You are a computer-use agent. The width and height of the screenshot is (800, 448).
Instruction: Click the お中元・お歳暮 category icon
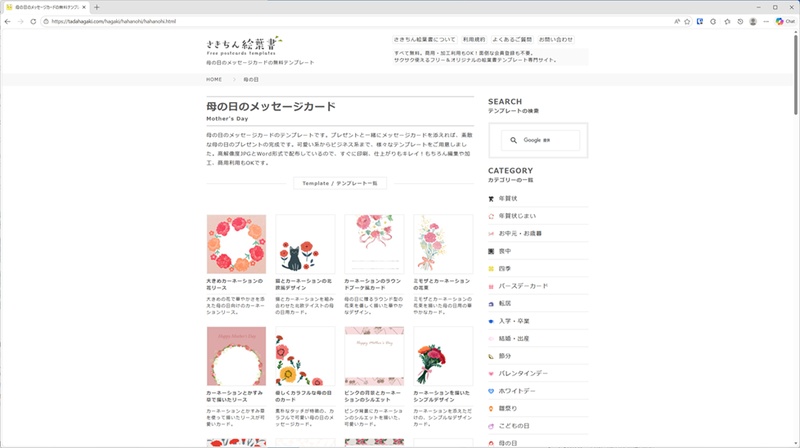491,234
